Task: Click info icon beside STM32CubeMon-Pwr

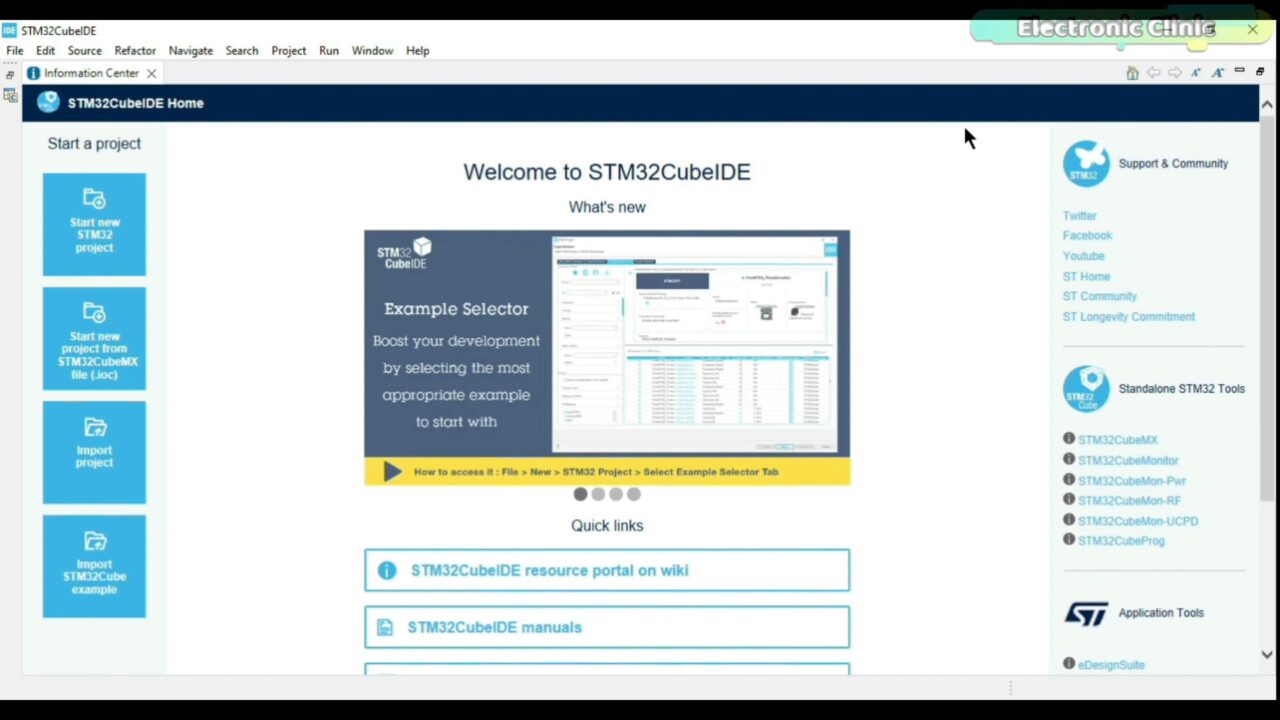Action: (x=1069, y=479)
